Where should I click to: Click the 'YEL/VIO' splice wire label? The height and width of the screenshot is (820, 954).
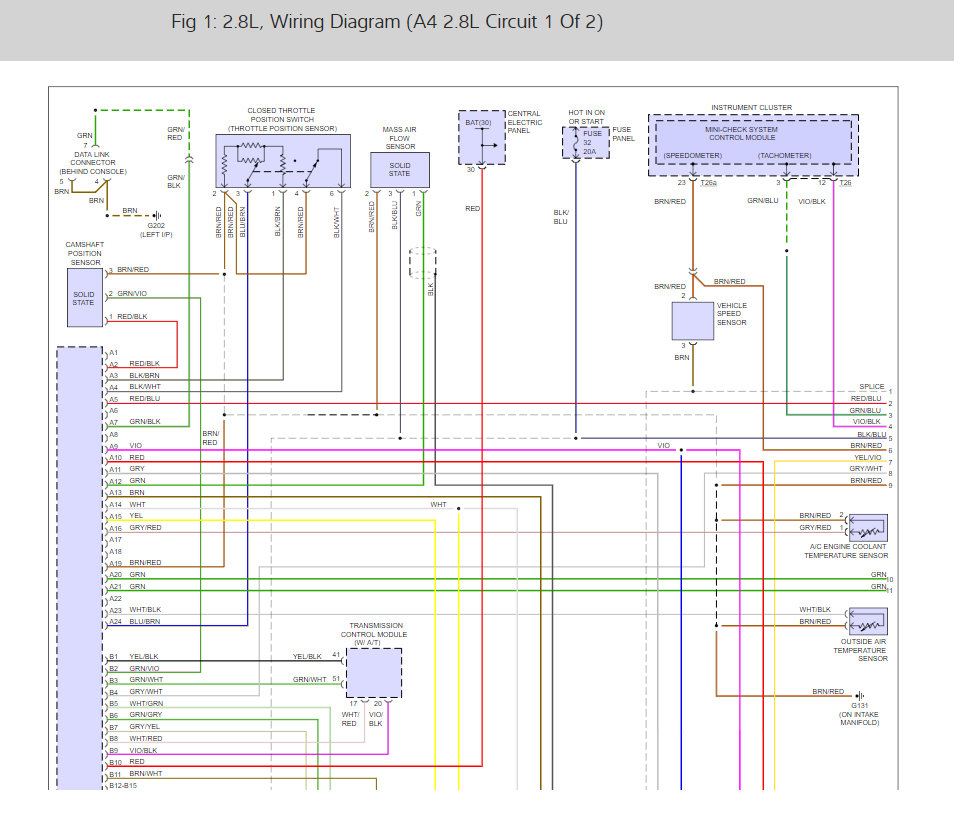pos(868,457)
